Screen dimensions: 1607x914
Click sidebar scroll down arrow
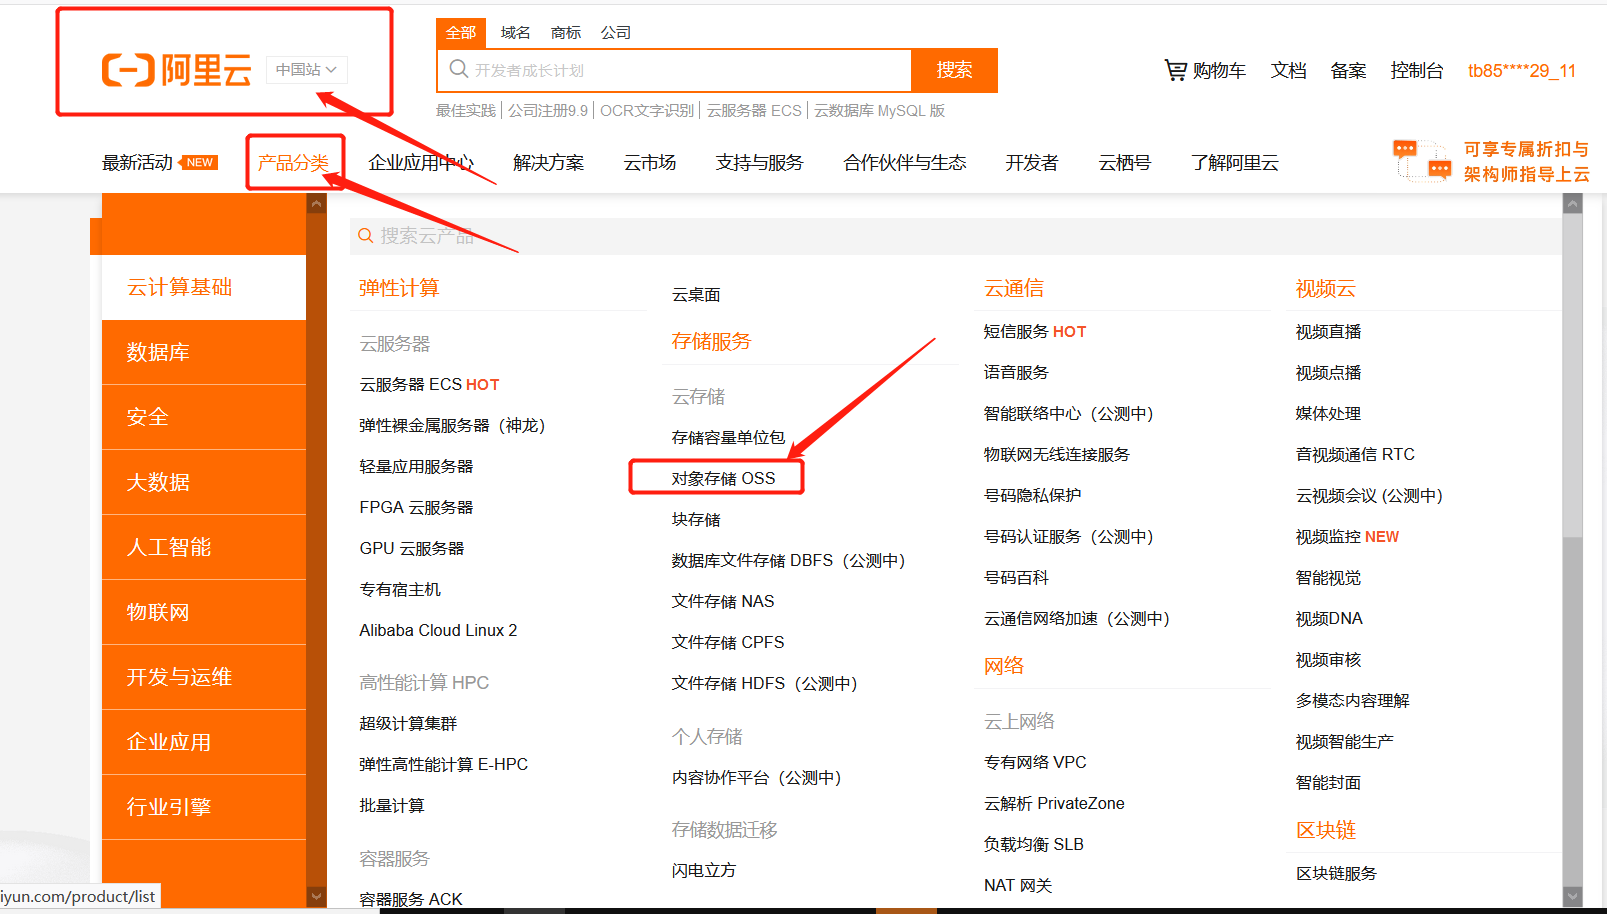[x=317, y=896]
